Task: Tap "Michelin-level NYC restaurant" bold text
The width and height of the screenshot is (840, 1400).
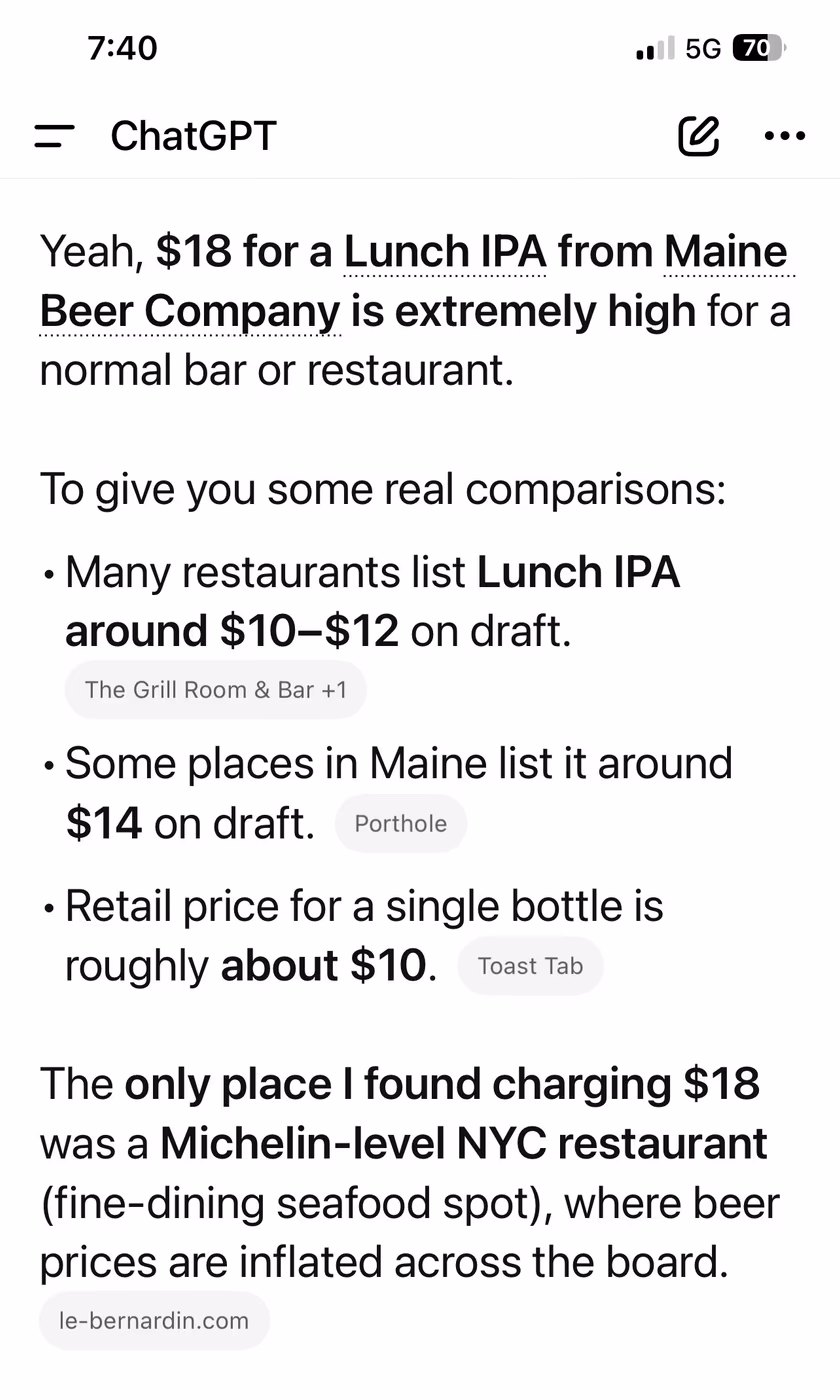Action: click(464, 1143)
